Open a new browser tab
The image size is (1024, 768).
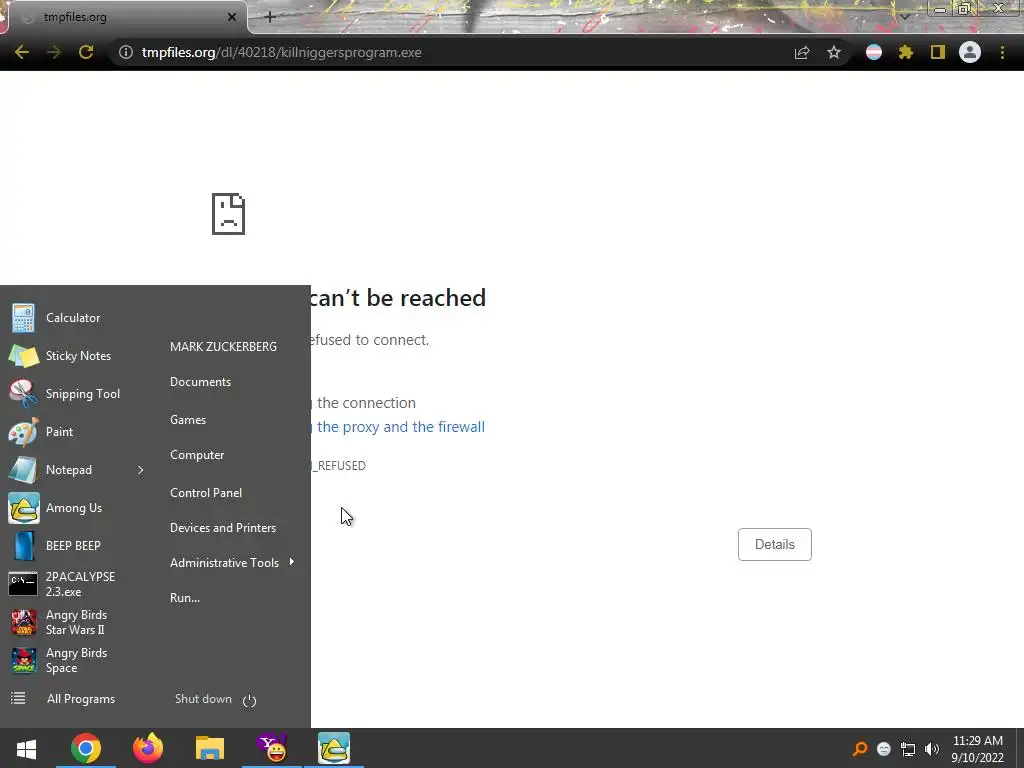tap(270, 17)
